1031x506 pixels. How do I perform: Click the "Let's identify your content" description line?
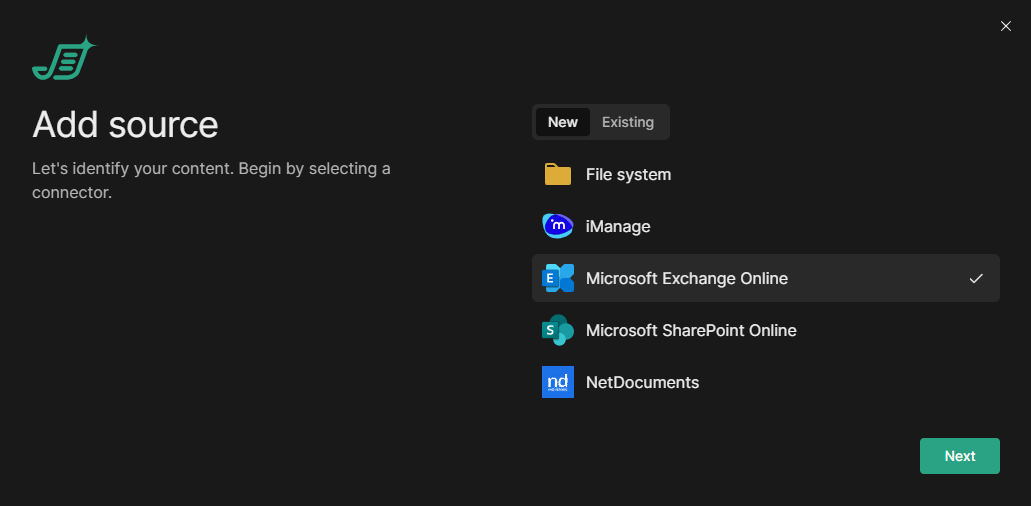pyautogui.click(x=211, y=168)
